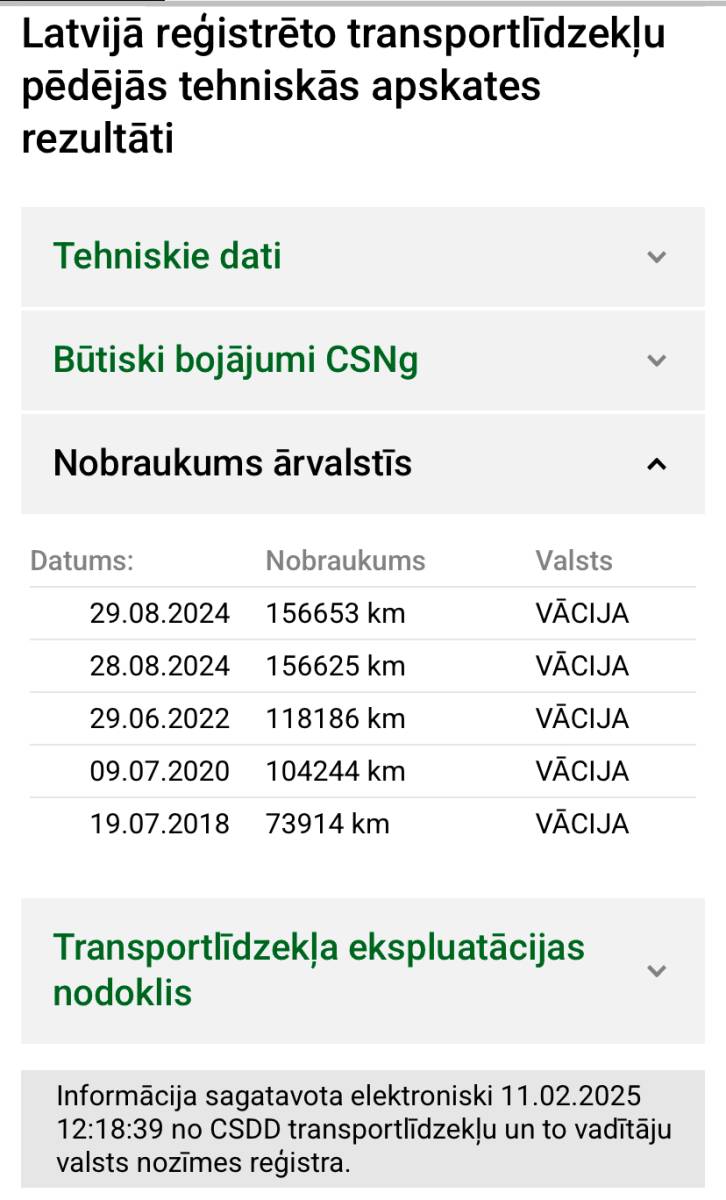
Task: Click the chevron beside Transportlīdzekļa ekspluatācijas nodoklis
Action: point(656,970)
